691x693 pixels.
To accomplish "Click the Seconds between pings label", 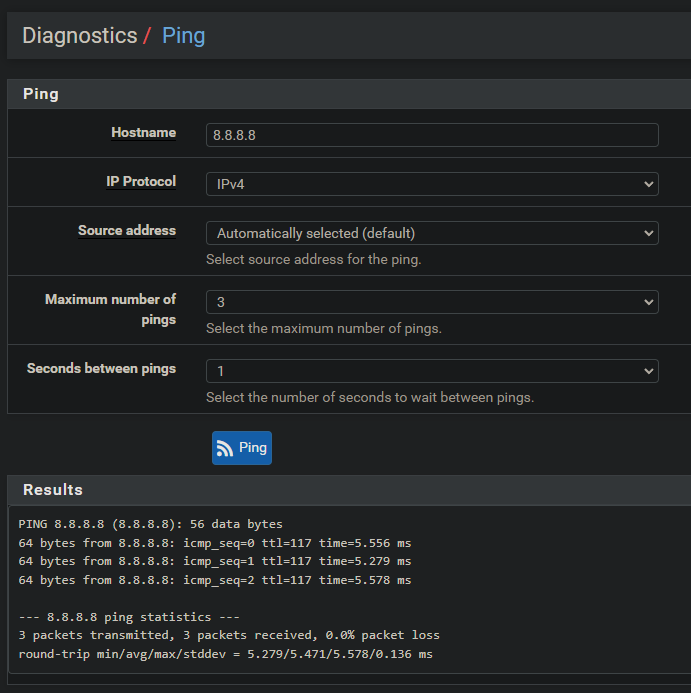I will point(102,369).
